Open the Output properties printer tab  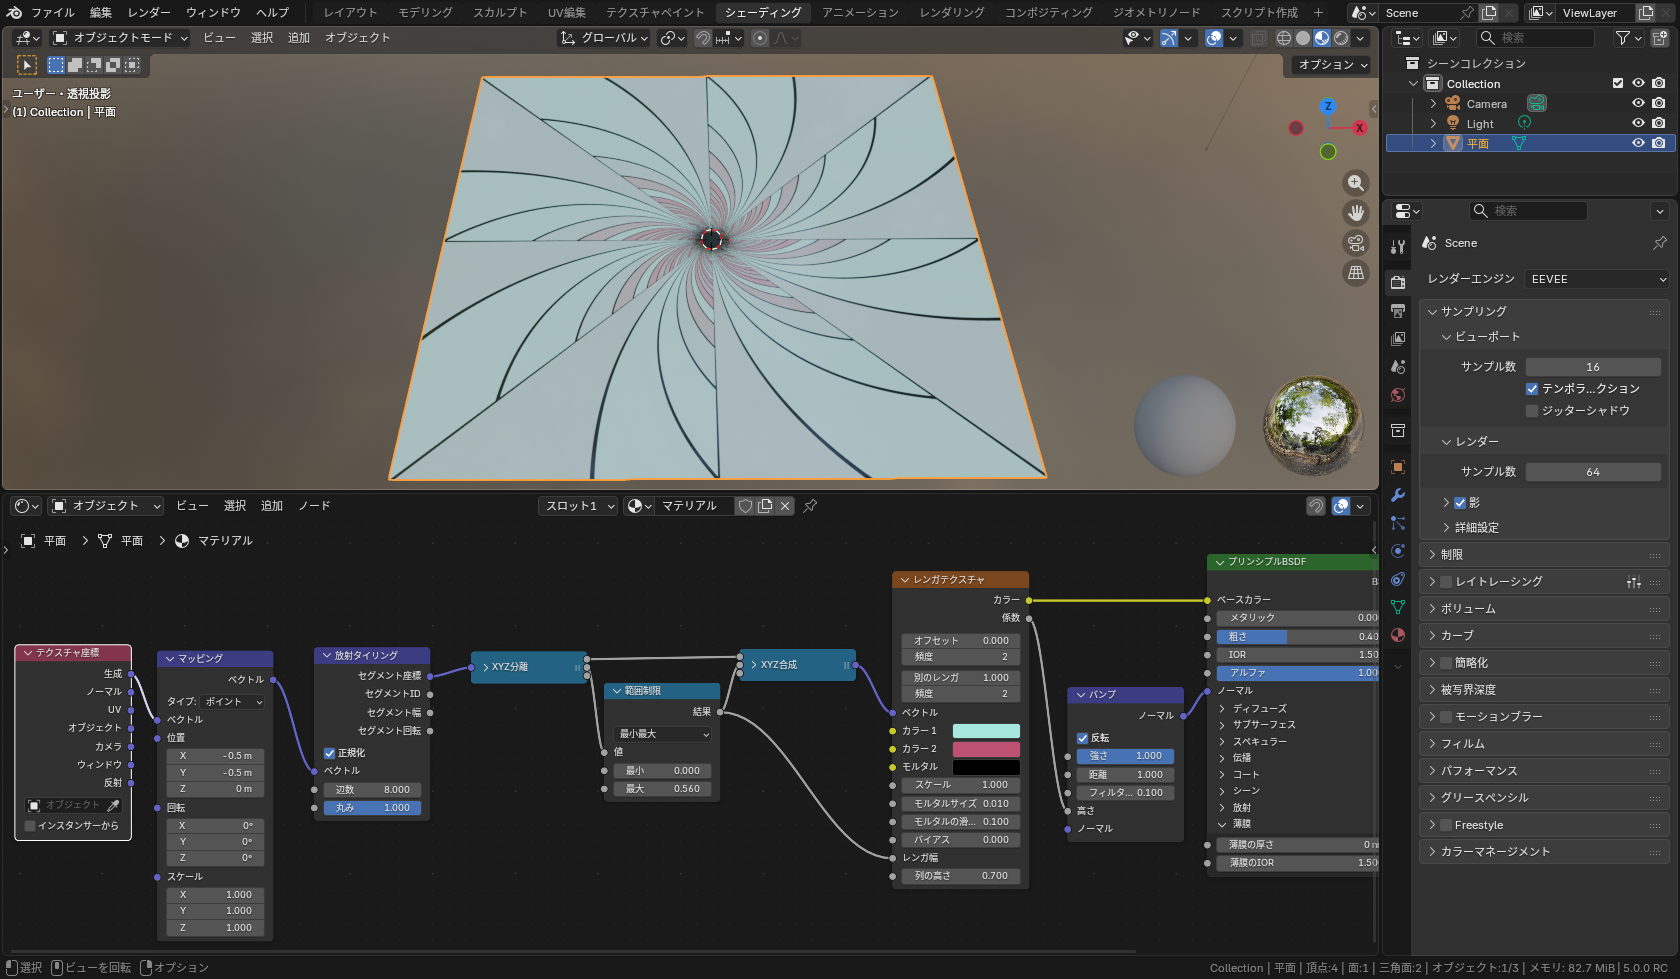(1398, 311)
